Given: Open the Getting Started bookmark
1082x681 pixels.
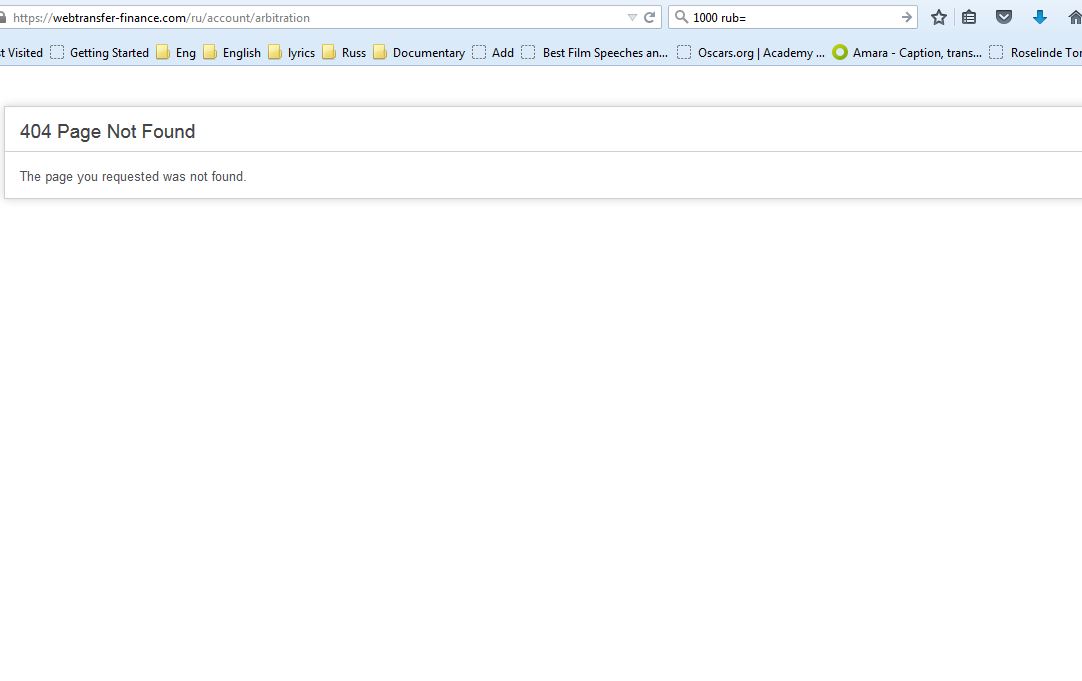Looking at the screenshot, I should (x=99, y=52).
